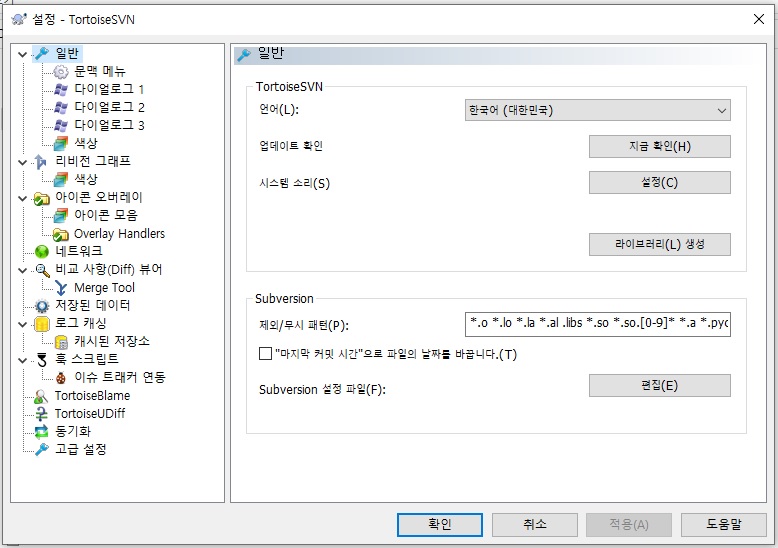
Task: Click the 취소 cancel button
Action: tap(534, 524)
